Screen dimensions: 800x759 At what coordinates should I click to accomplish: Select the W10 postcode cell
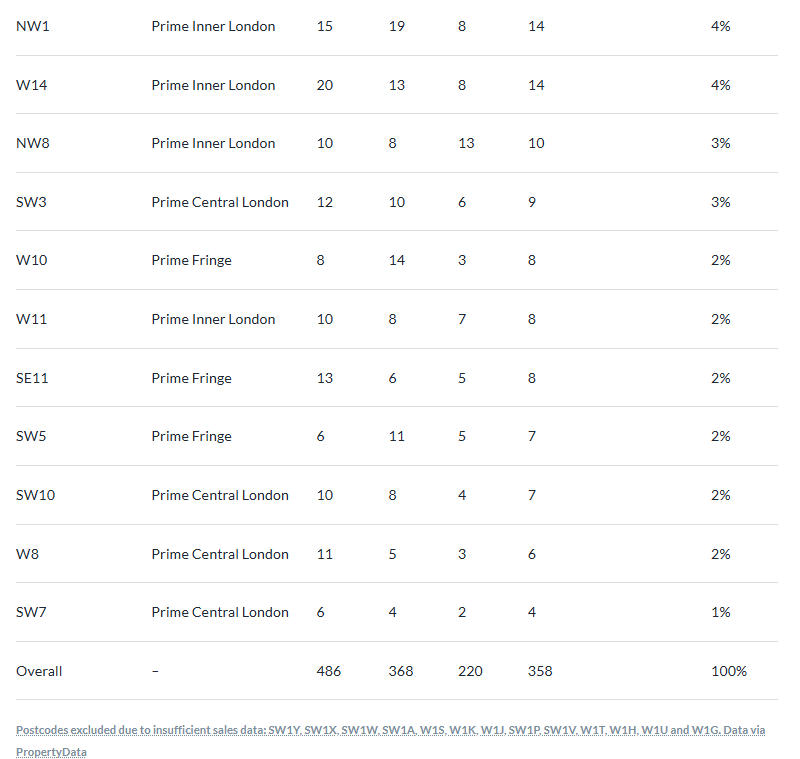(32, 260)
